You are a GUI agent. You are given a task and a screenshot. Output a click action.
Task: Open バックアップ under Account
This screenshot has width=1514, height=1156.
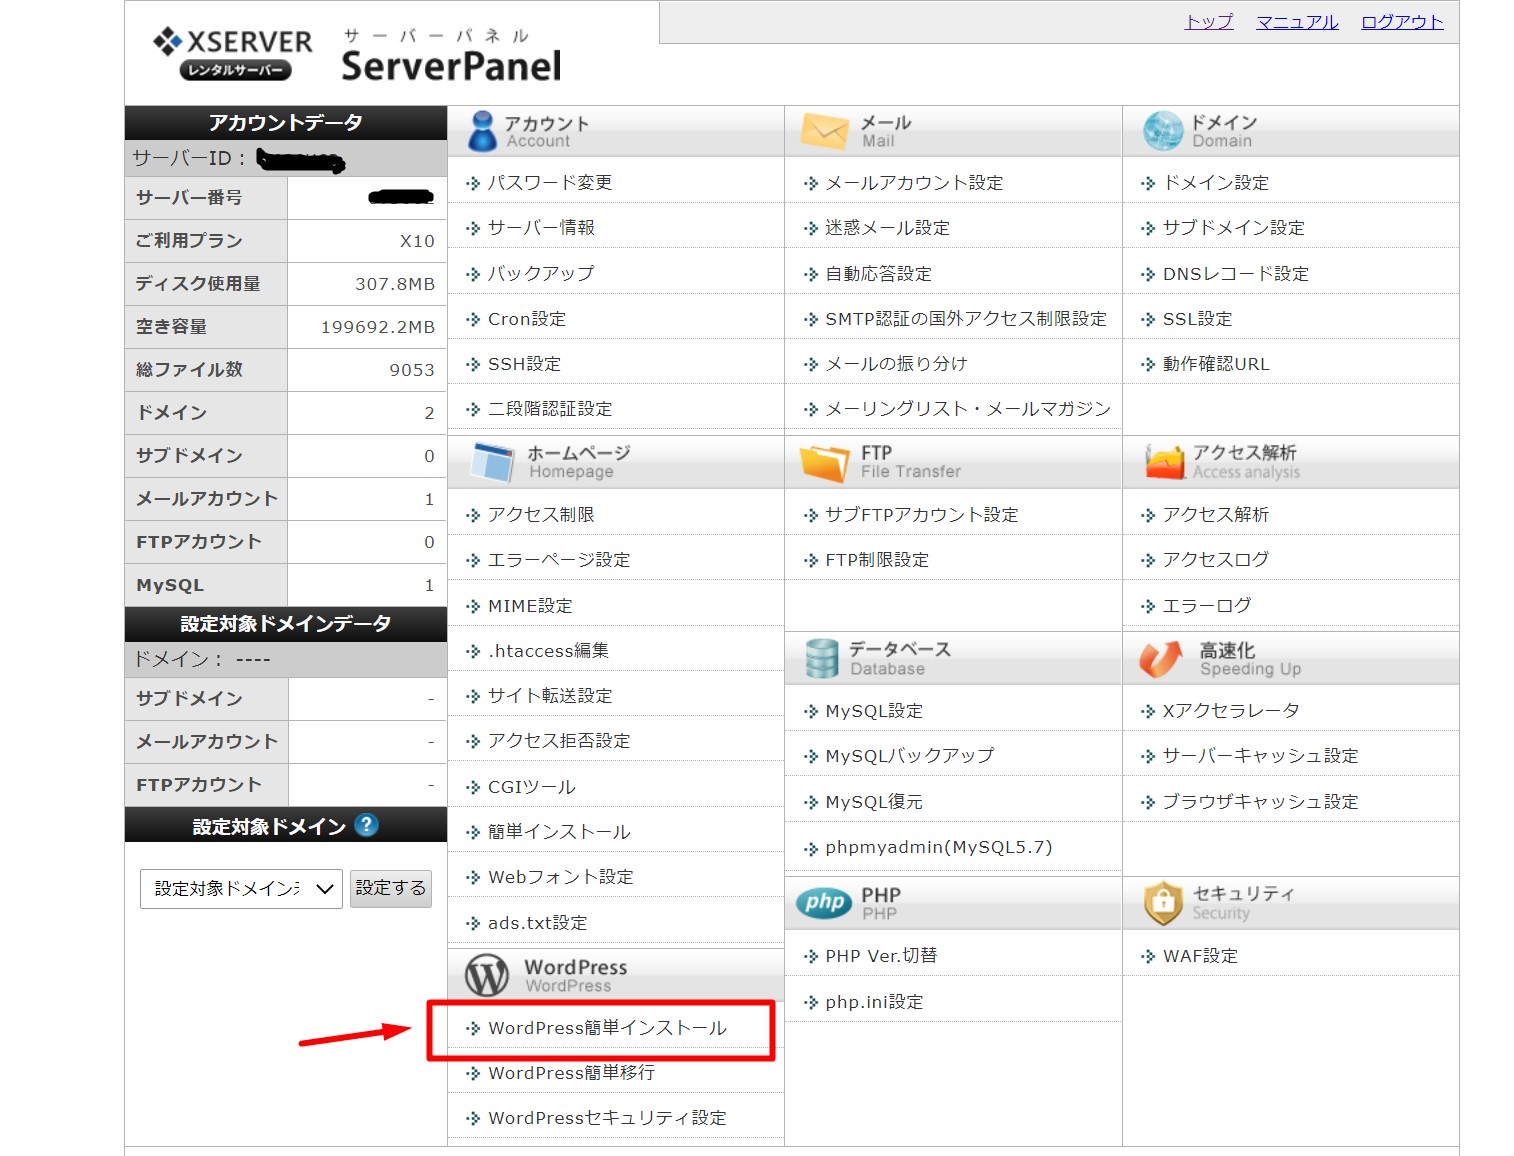[x=541, y=273]
